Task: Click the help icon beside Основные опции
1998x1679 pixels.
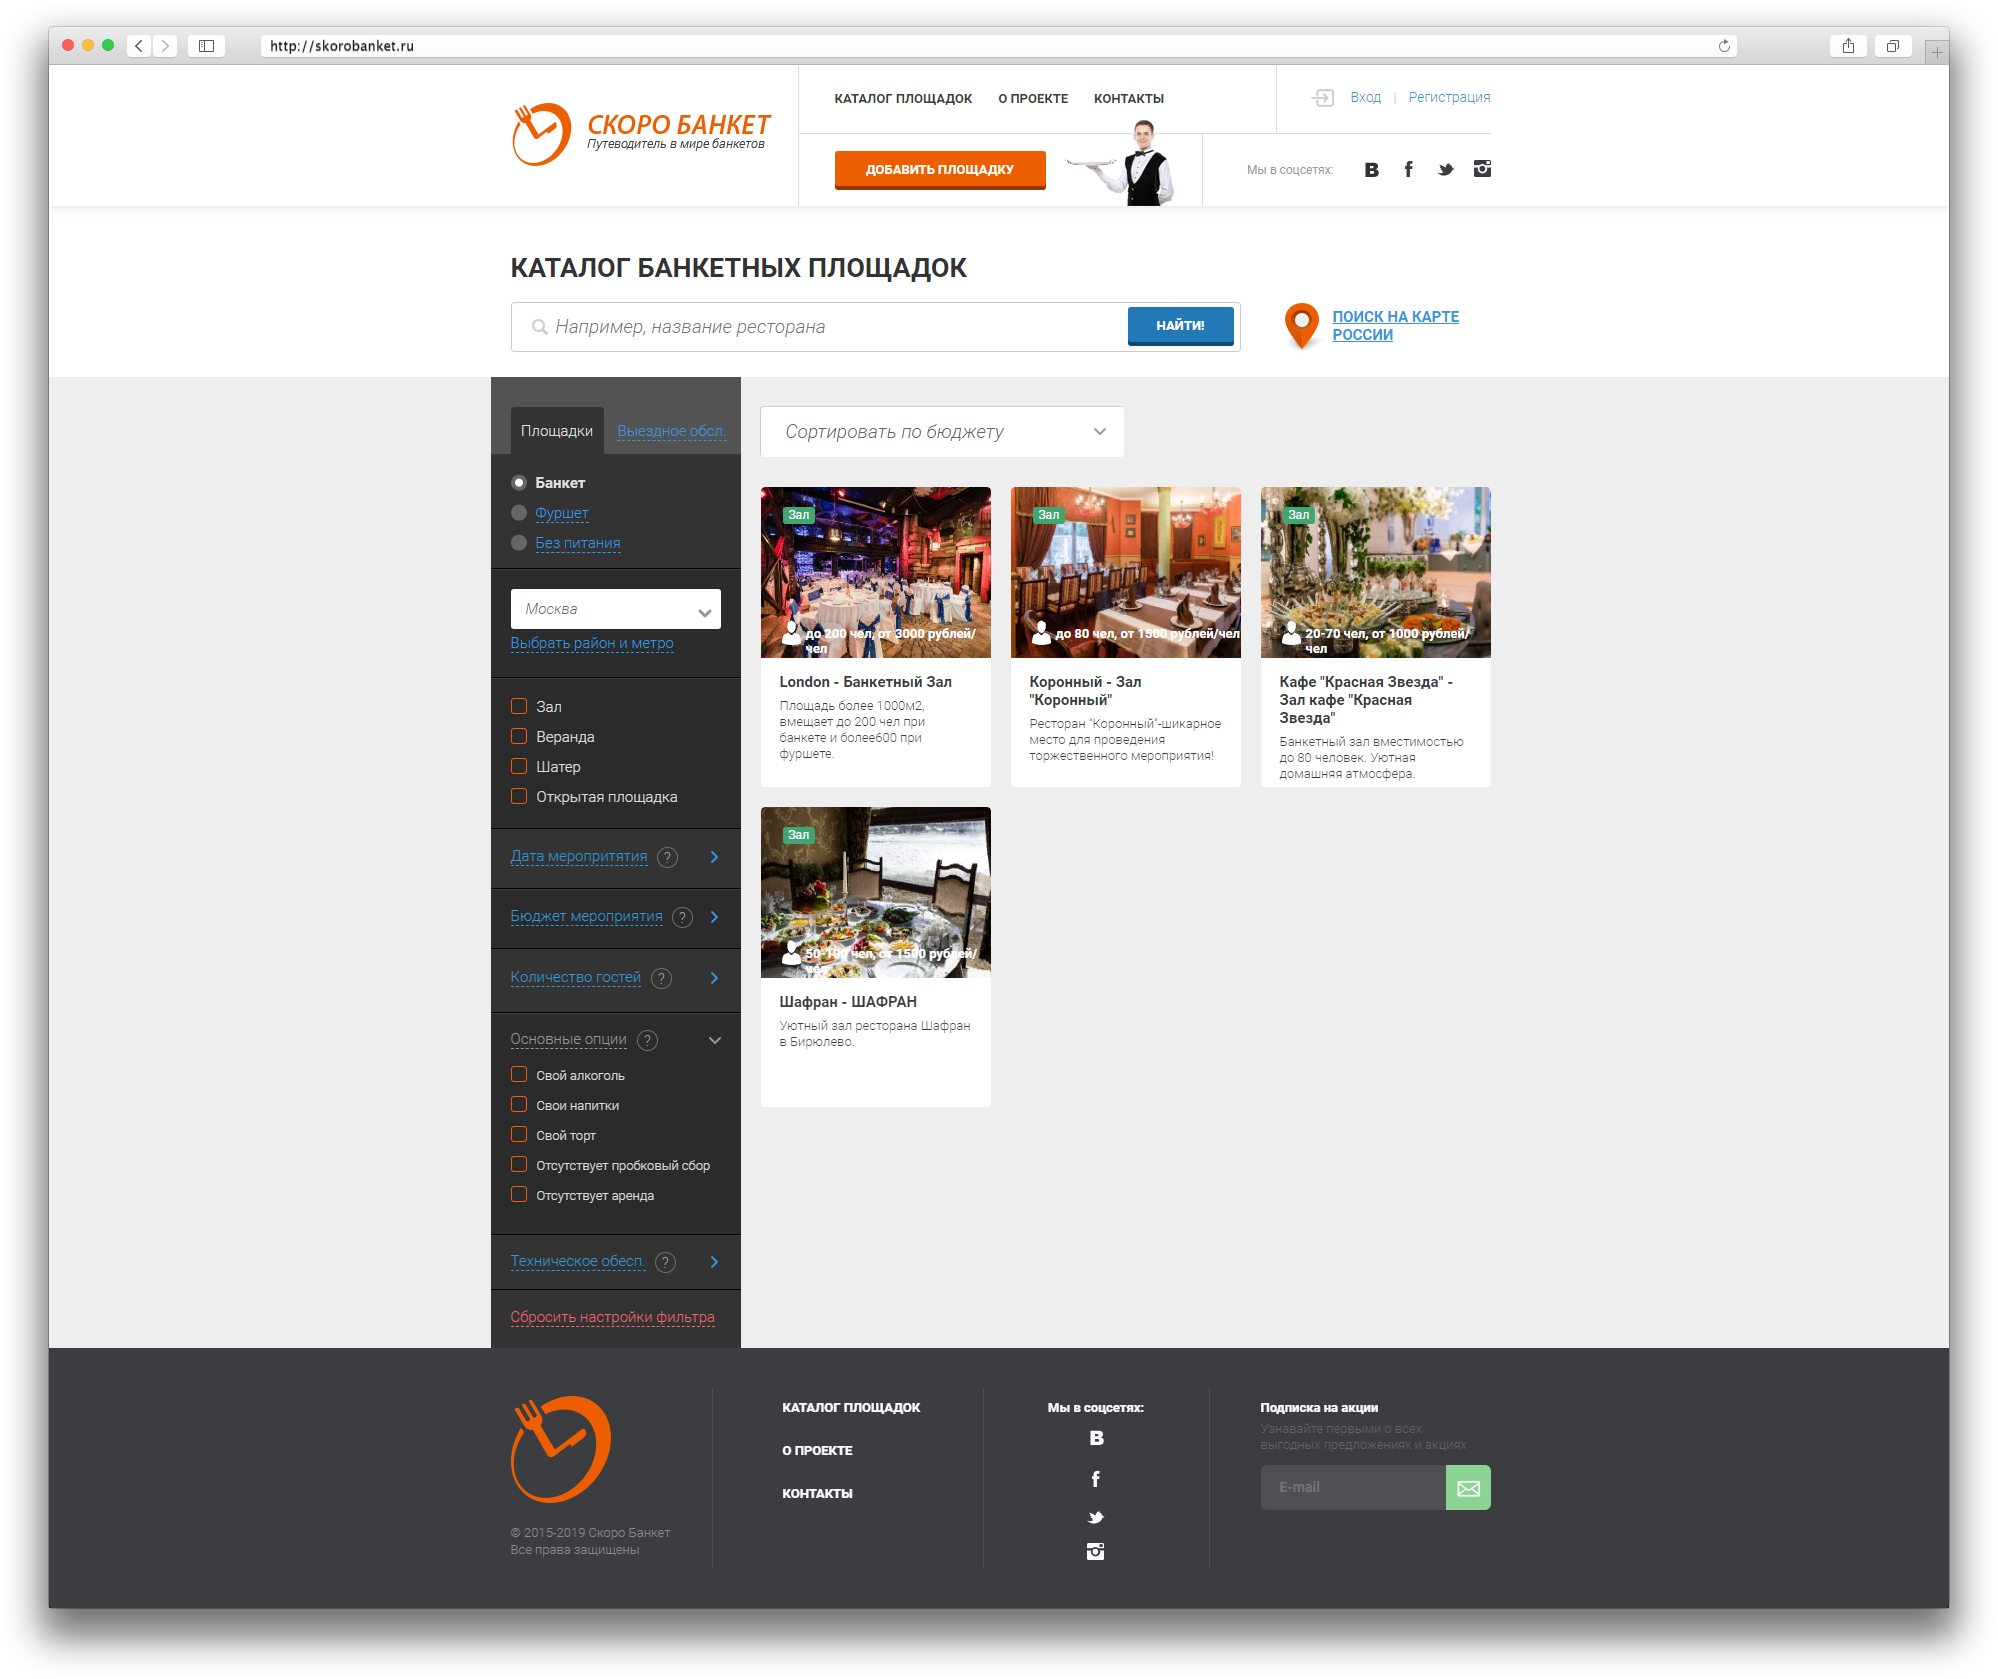Action: (x=648, y=1041)
